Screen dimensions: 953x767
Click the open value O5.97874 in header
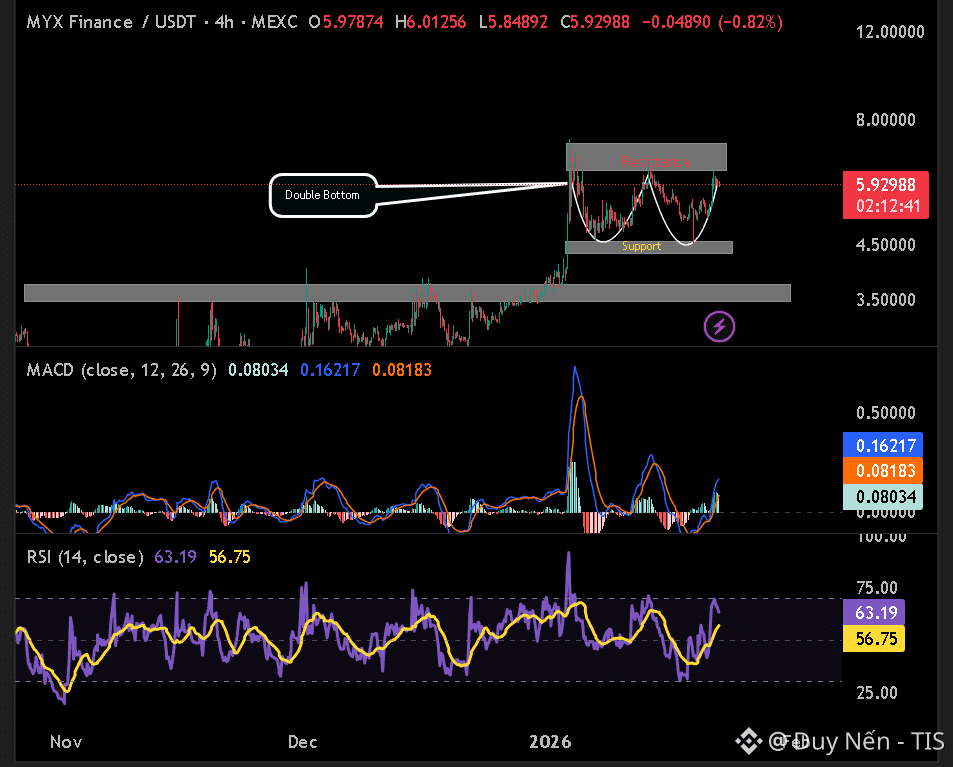[346, 22]
